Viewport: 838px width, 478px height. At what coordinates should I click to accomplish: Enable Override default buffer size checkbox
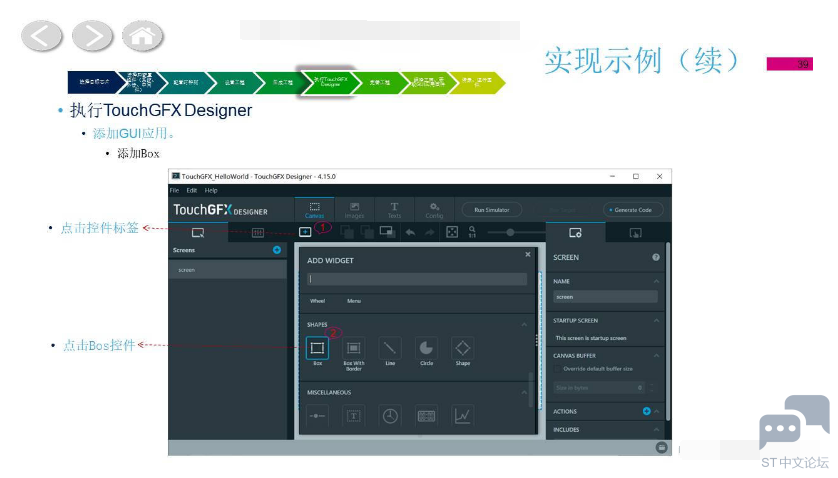[x=557, y=369]
